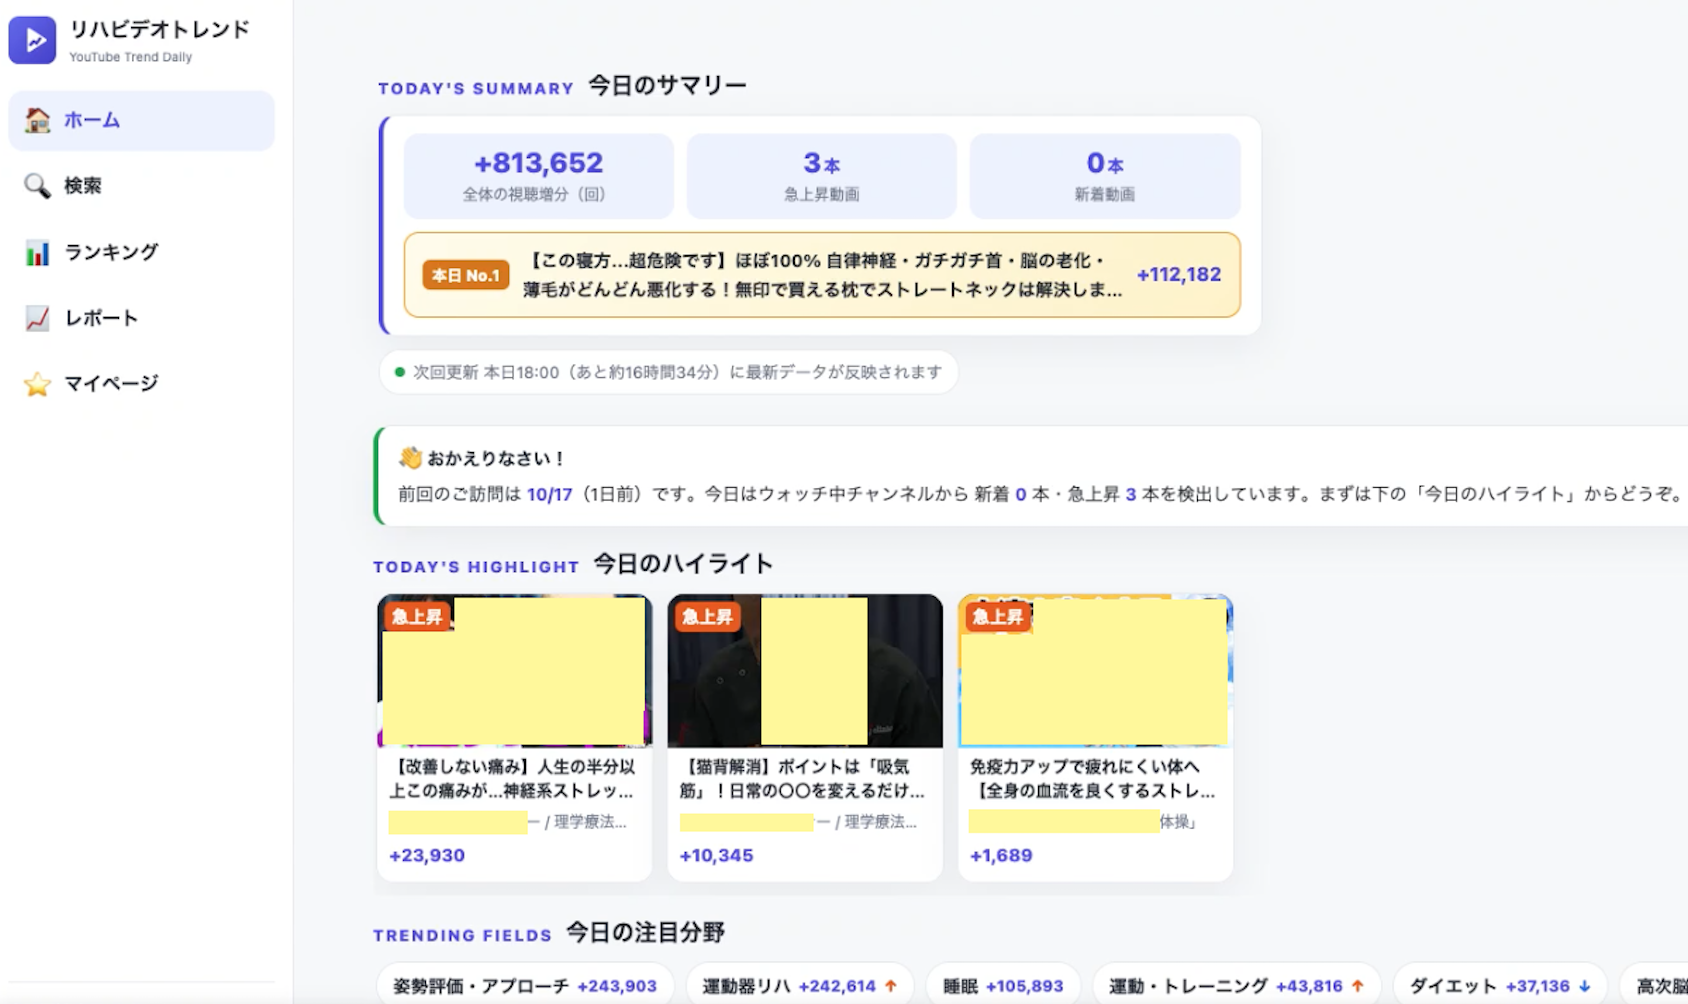Select the 運動・トレーニング field chip
The width and height of the screenshot is (1688, 1004).
tap(1237, 986)
